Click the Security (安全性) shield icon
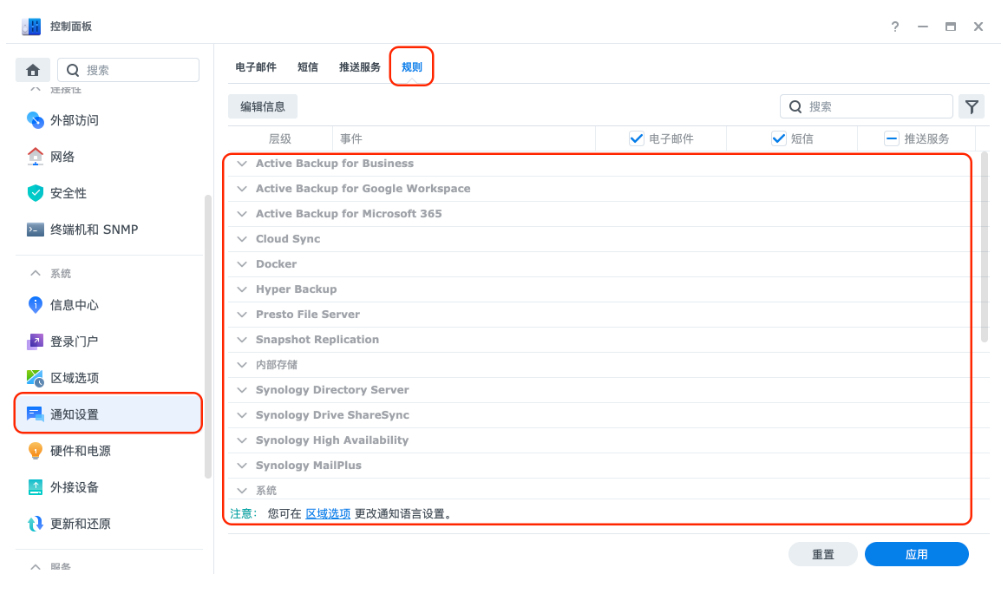The width and height of the screenshot is (1005, 592). click(35, 193)
